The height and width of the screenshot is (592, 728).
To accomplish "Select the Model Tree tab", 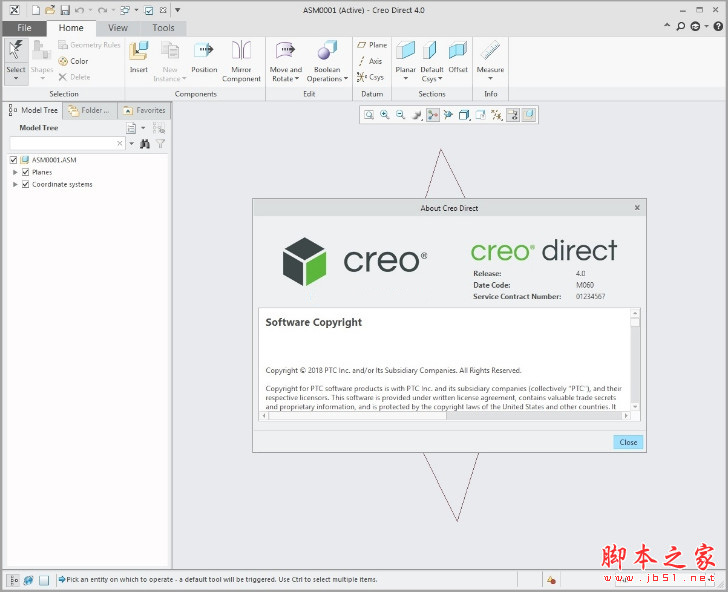I will 33,111.
